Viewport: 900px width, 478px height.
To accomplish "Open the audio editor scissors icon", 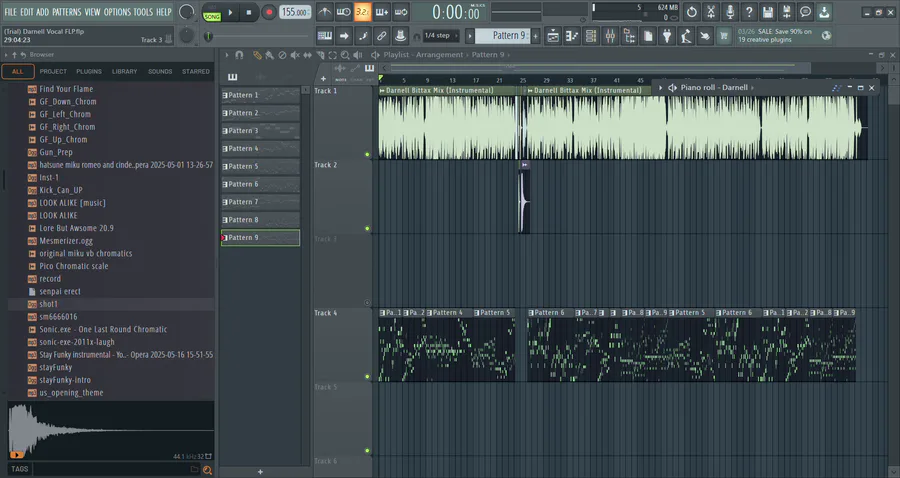I will click(x=711, y=12).
